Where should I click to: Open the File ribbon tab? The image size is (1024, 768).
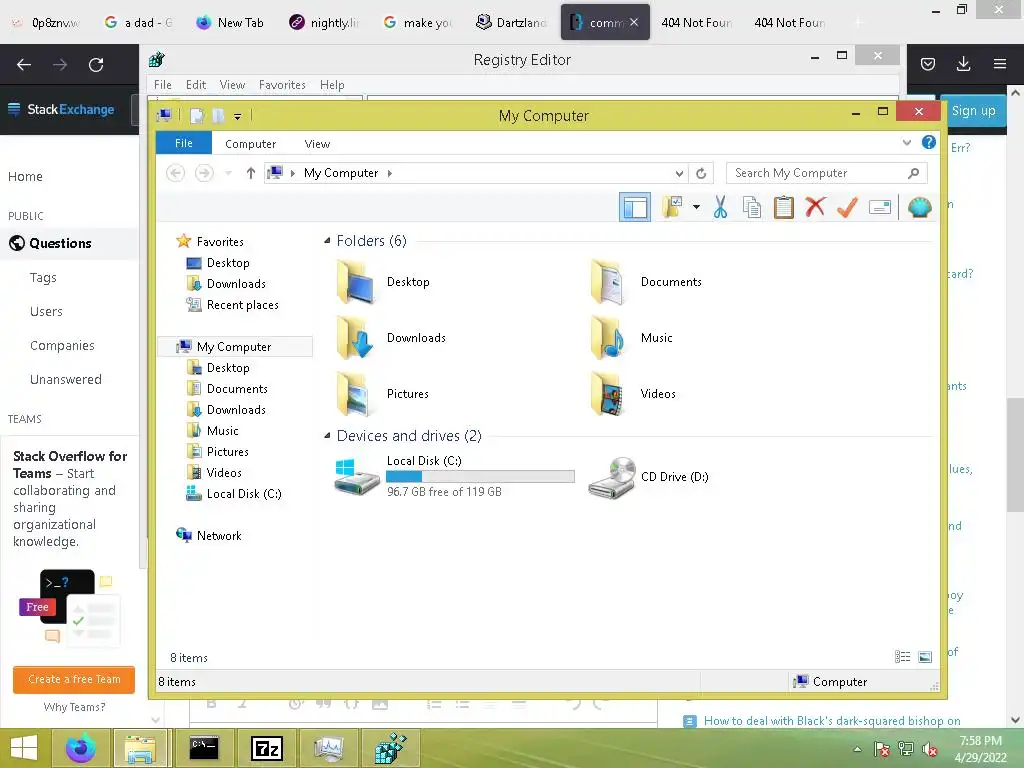point(184,143)
